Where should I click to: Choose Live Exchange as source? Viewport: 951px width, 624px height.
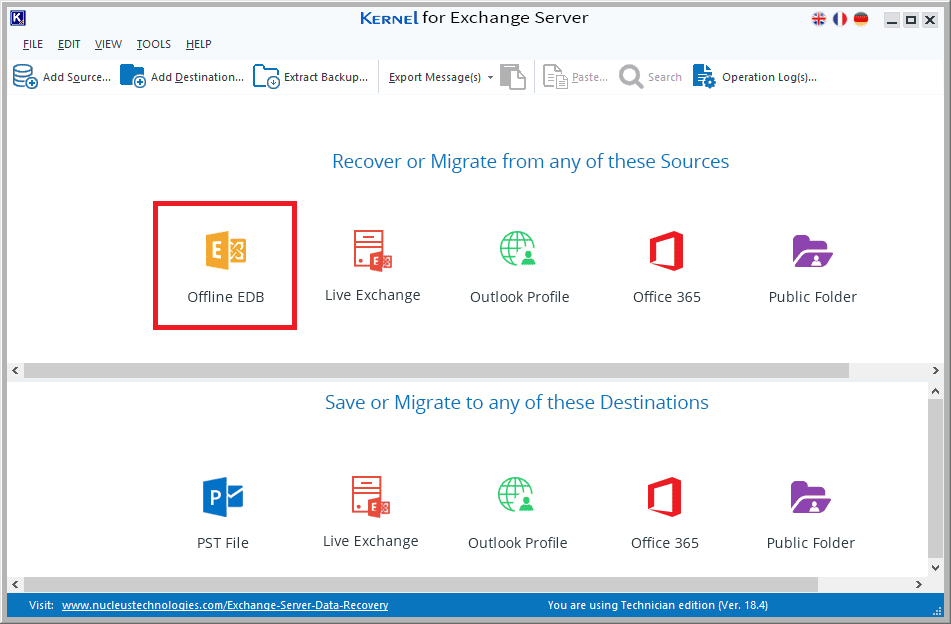click(372, 266)
